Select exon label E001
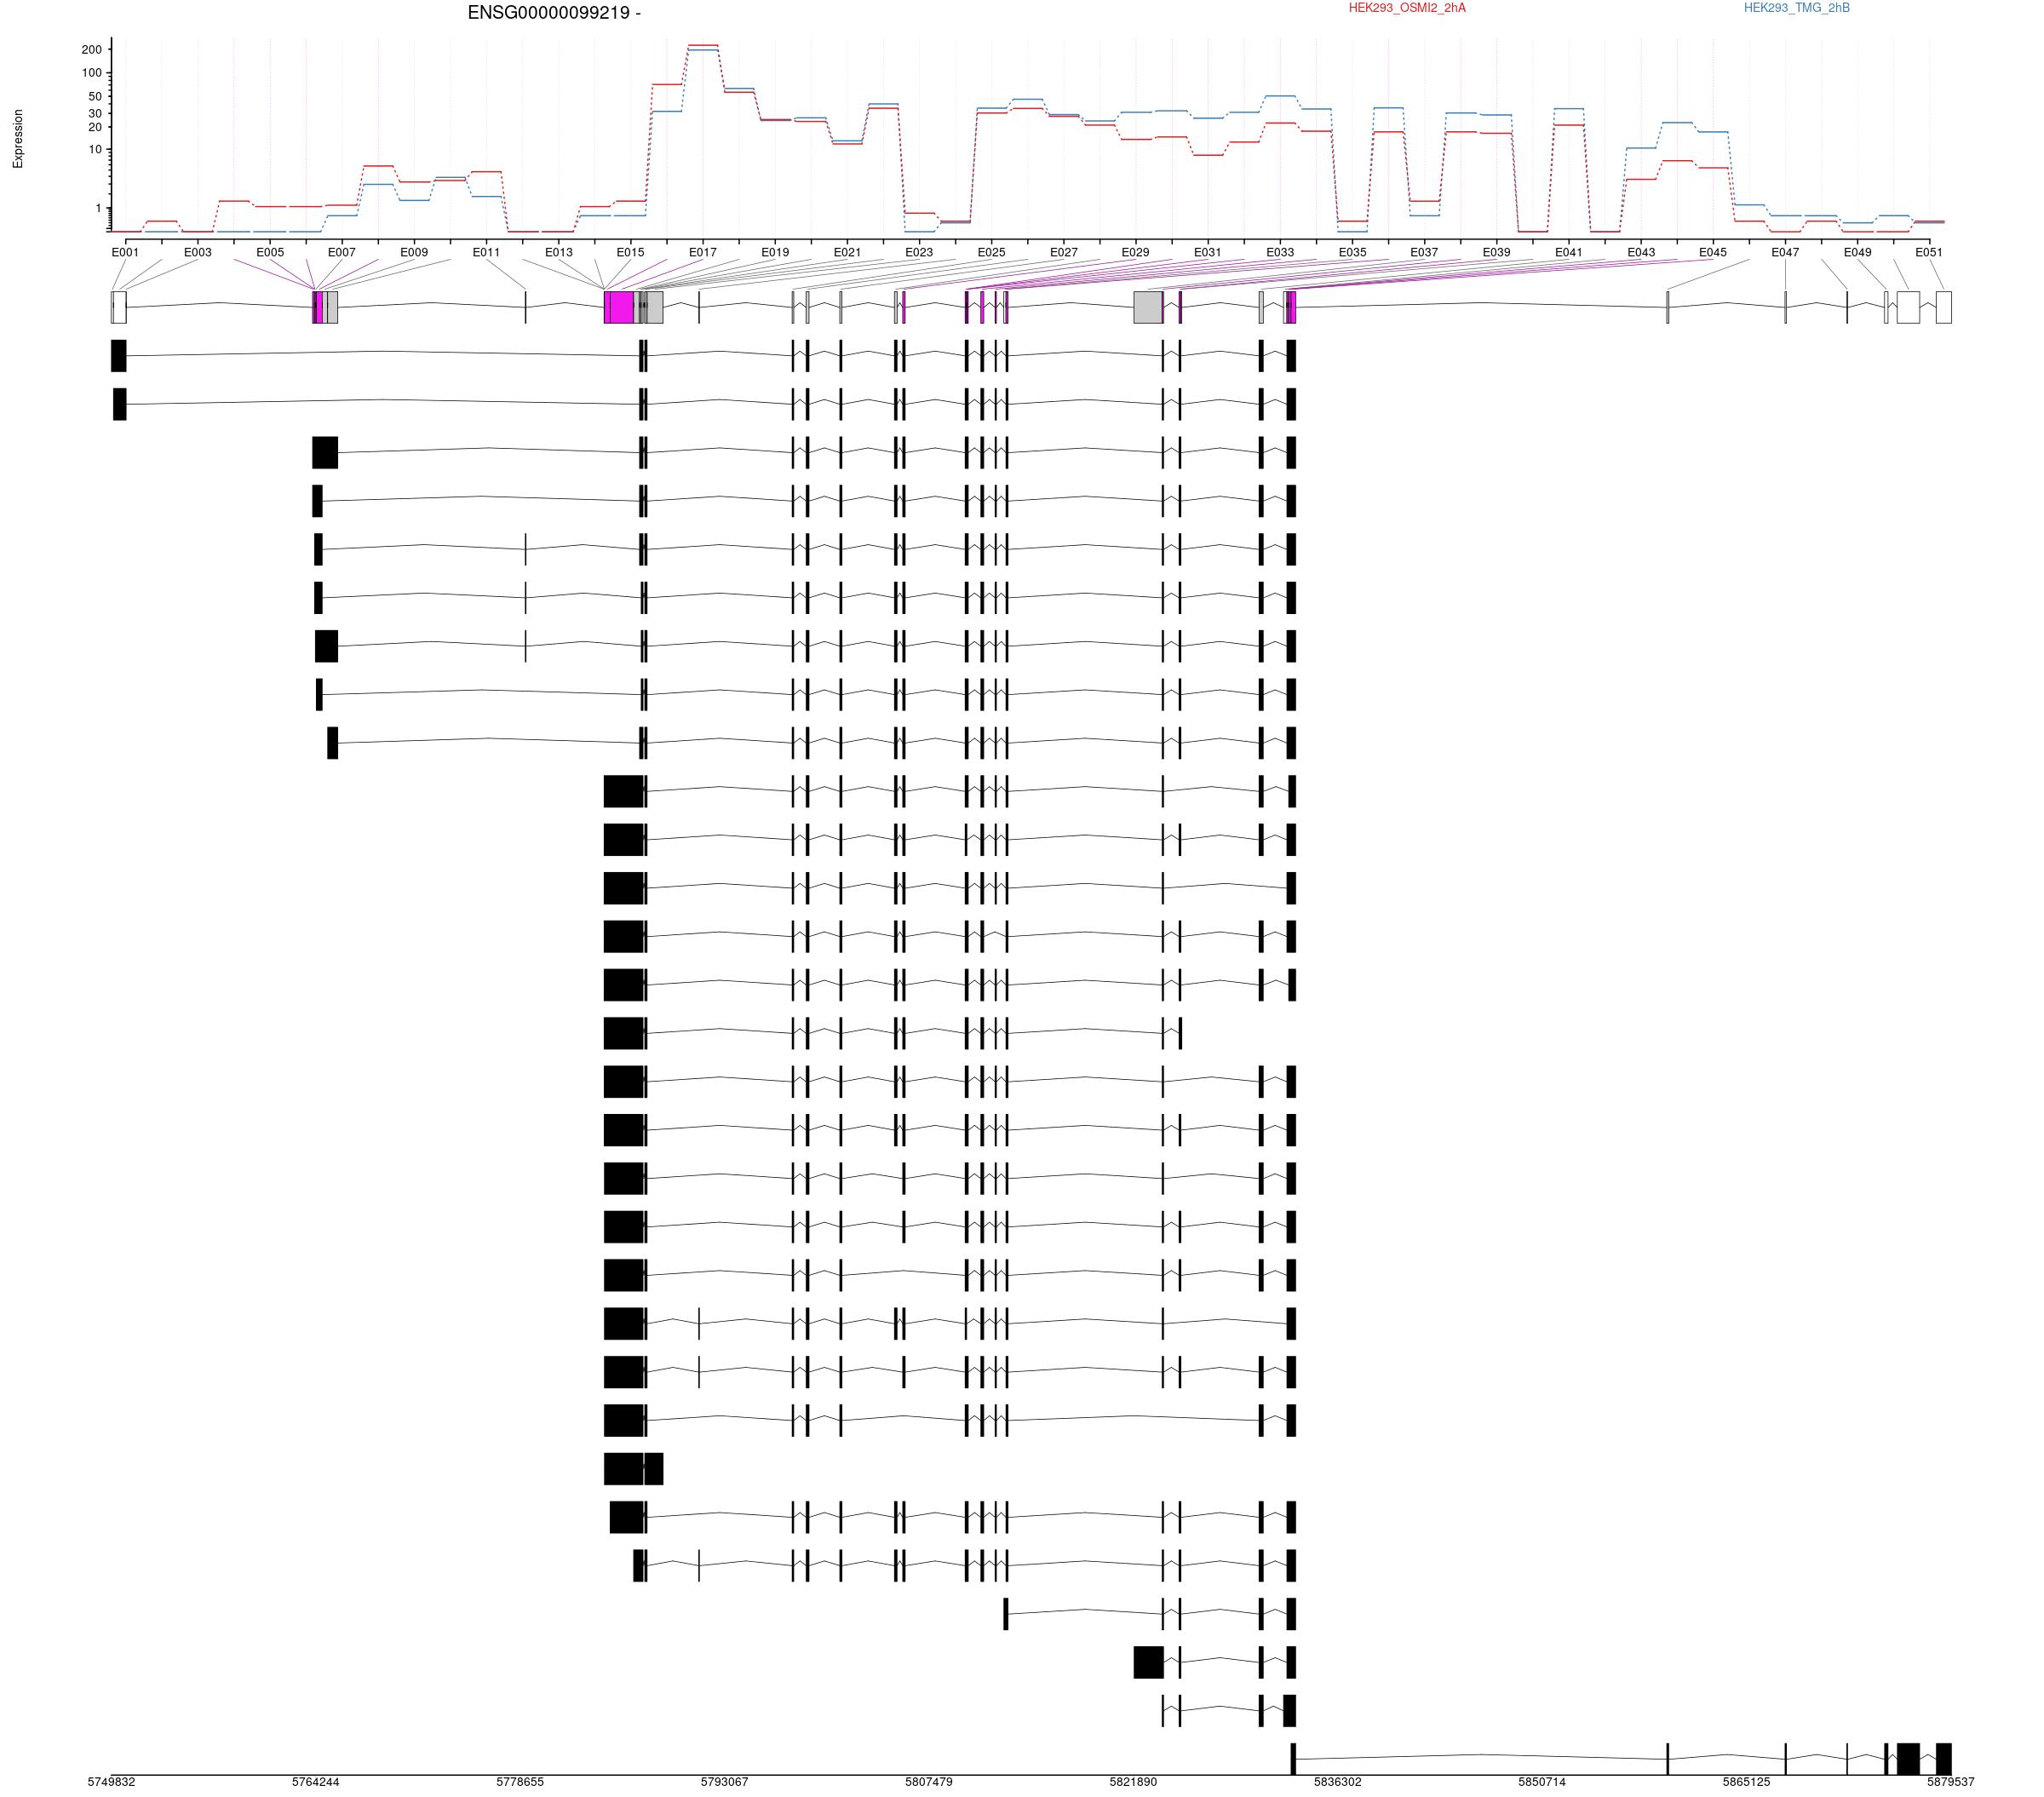The width and height of the screenshot is (2044, 1797). coord(125,253)
